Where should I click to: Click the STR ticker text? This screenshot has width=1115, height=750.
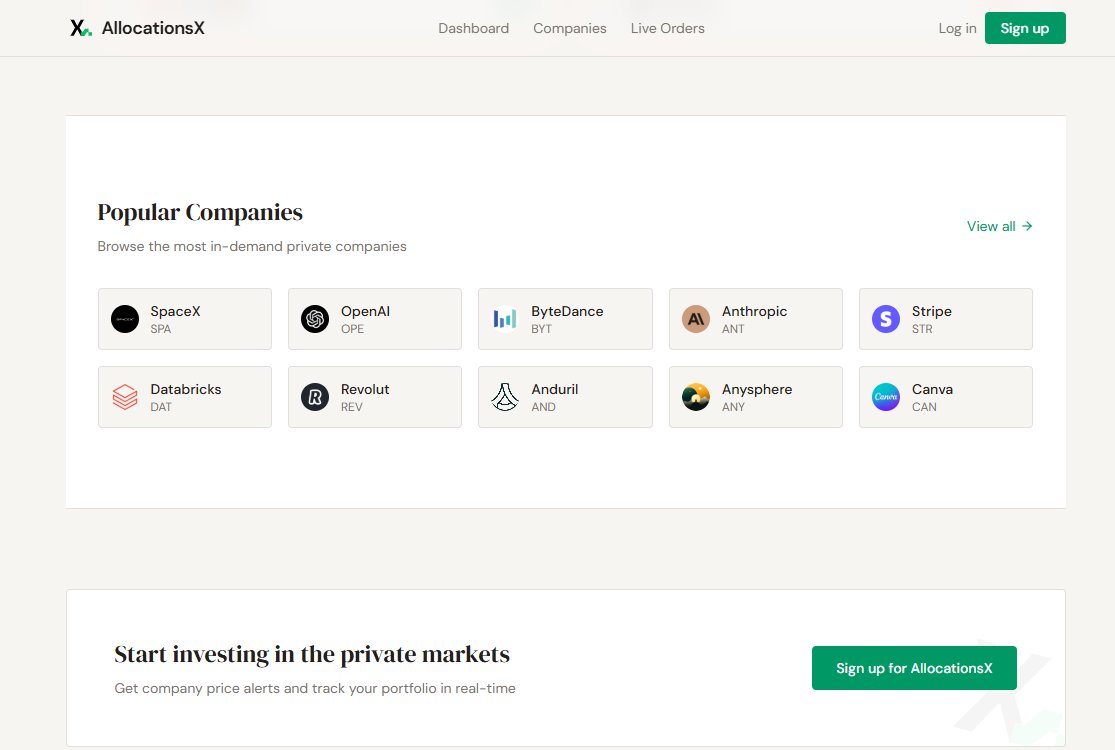[x=922, y=329]
